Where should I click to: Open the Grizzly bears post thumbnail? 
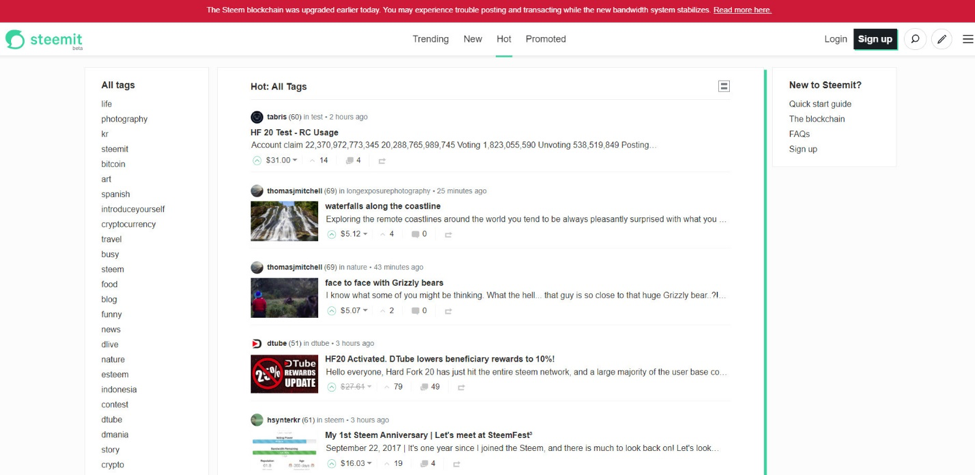click(284, 298)
